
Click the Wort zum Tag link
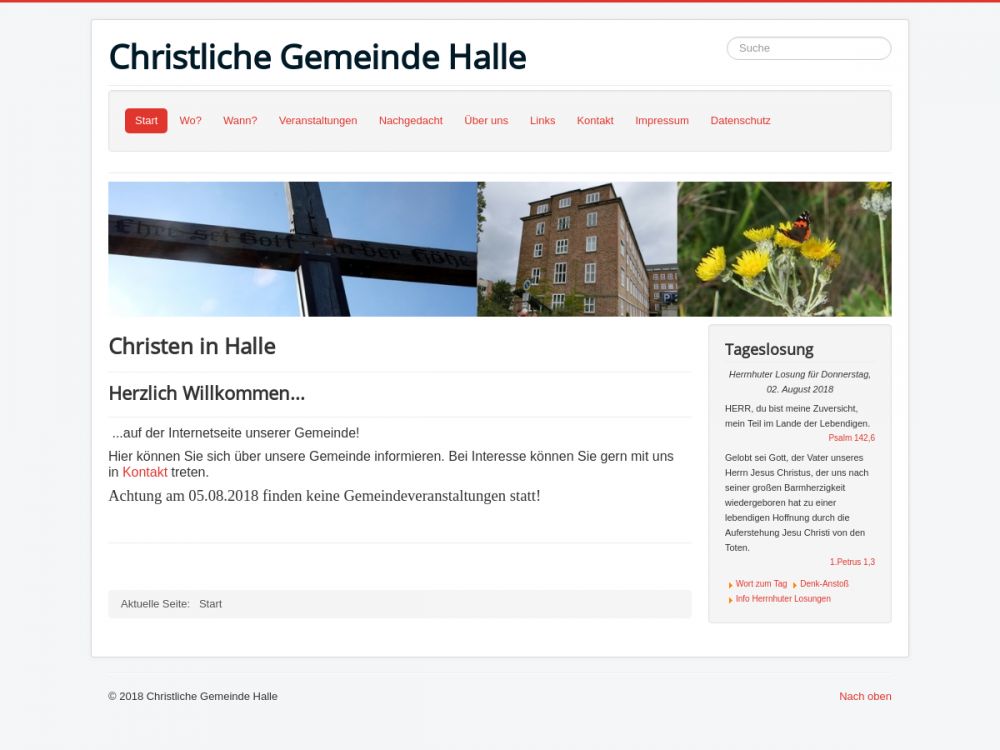tap(761, 584)
